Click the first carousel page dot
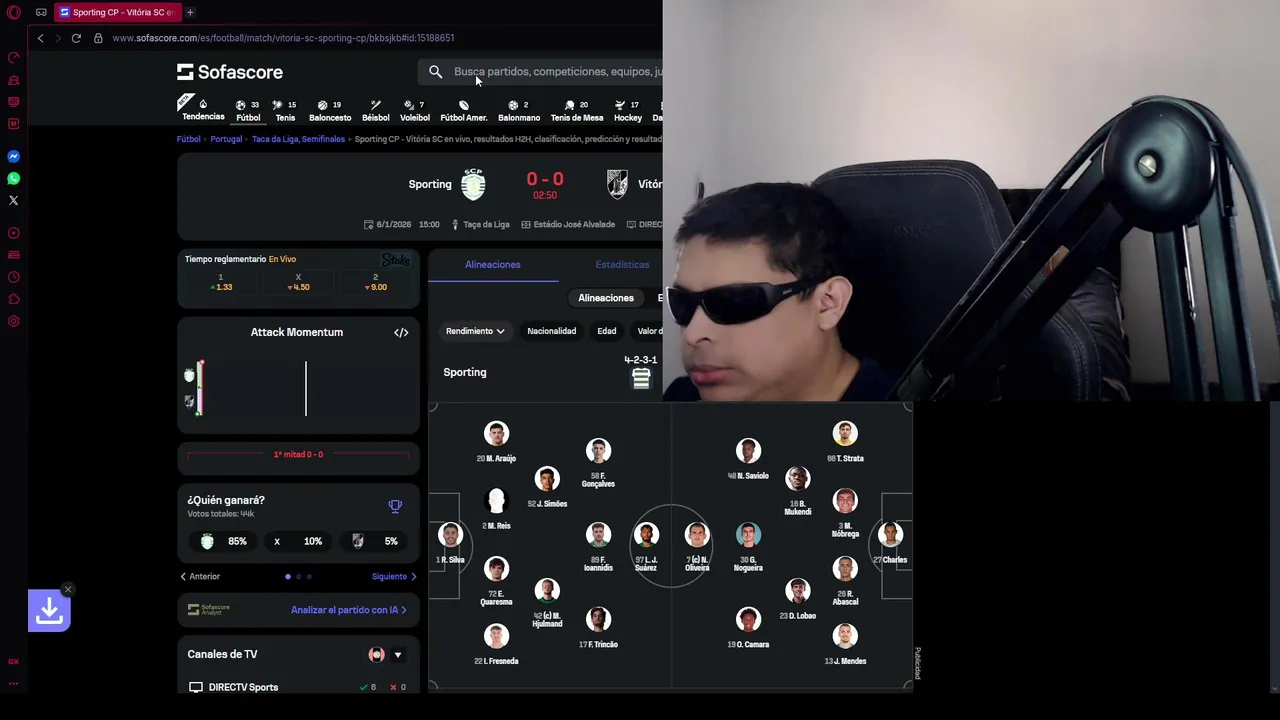 [288, 577]
